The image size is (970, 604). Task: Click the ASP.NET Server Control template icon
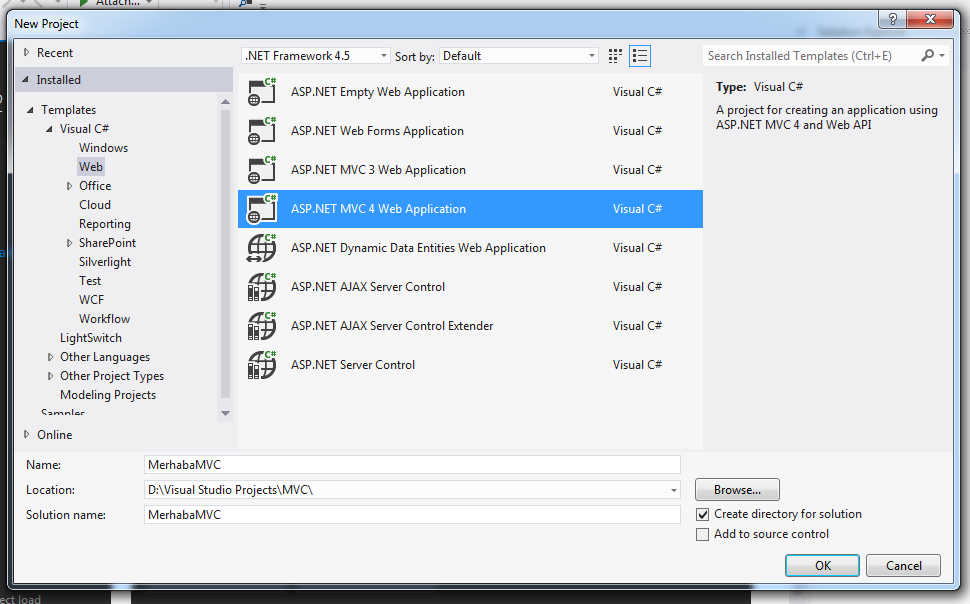pos(262,365)
